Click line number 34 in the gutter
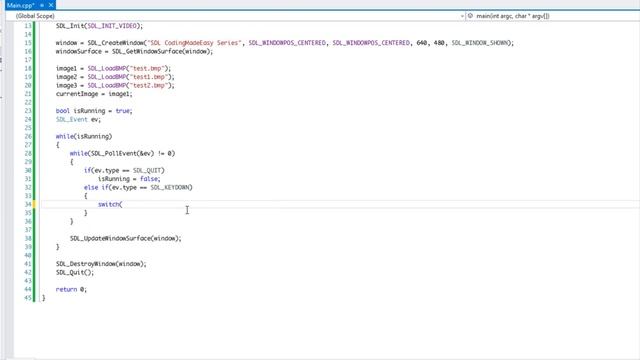The width and height of the screenshot is (640, 360). point(28,204)
